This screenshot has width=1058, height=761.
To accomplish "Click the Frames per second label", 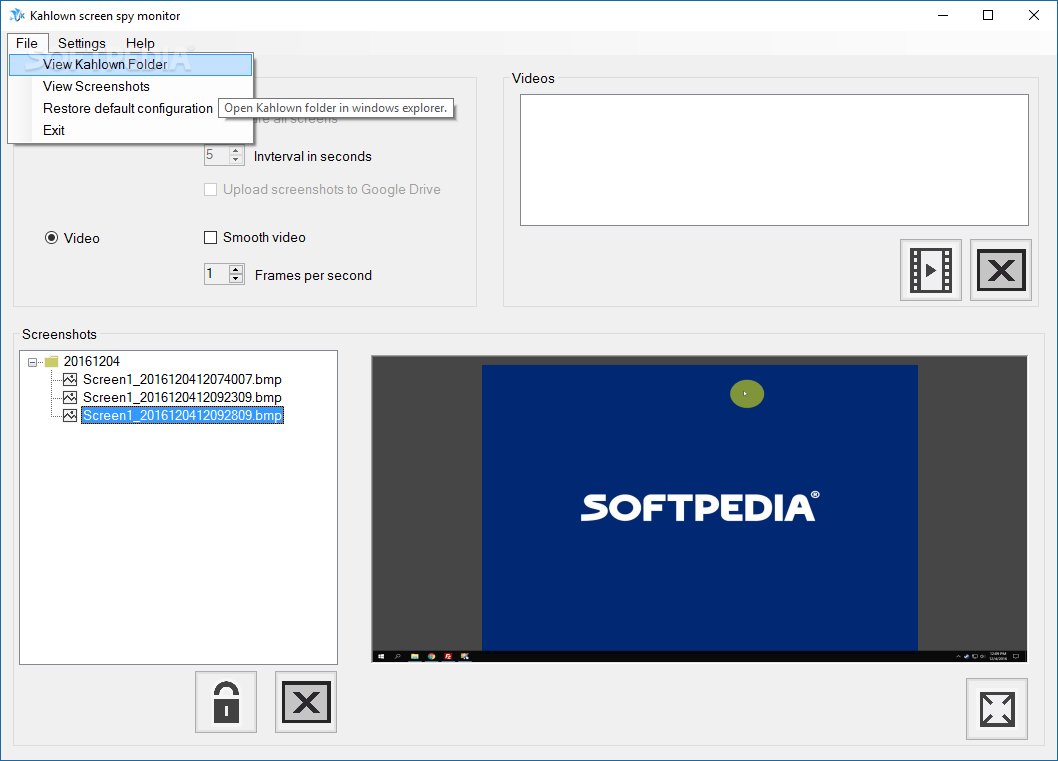I will [313, 275].
